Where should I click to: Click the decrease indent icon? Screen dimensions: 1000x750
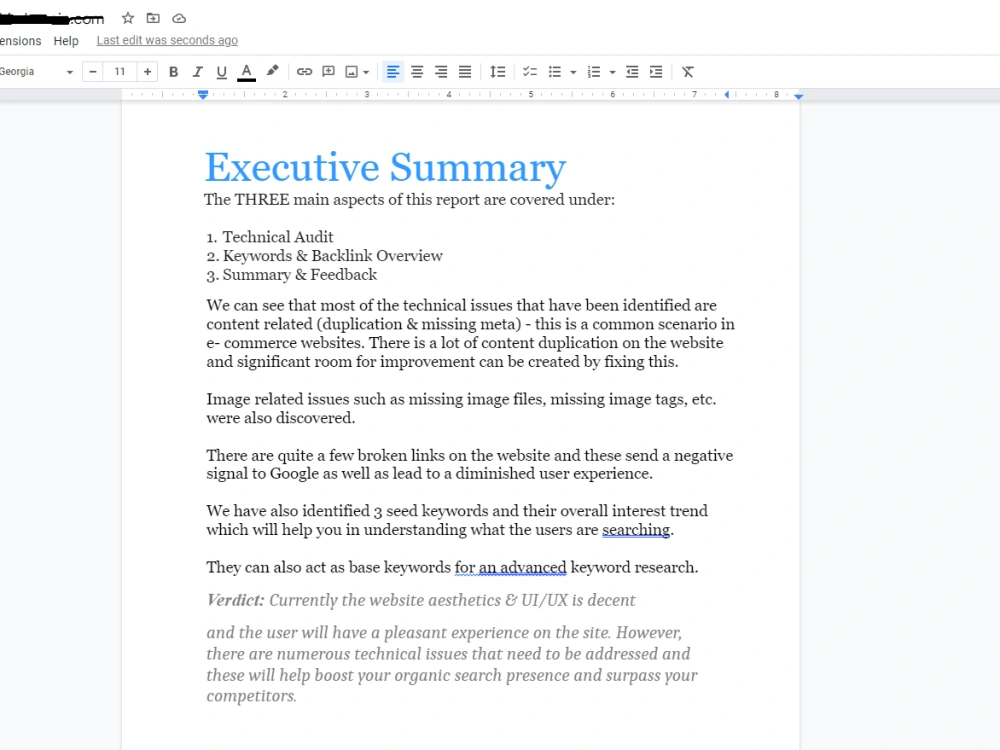coord(632,72)
